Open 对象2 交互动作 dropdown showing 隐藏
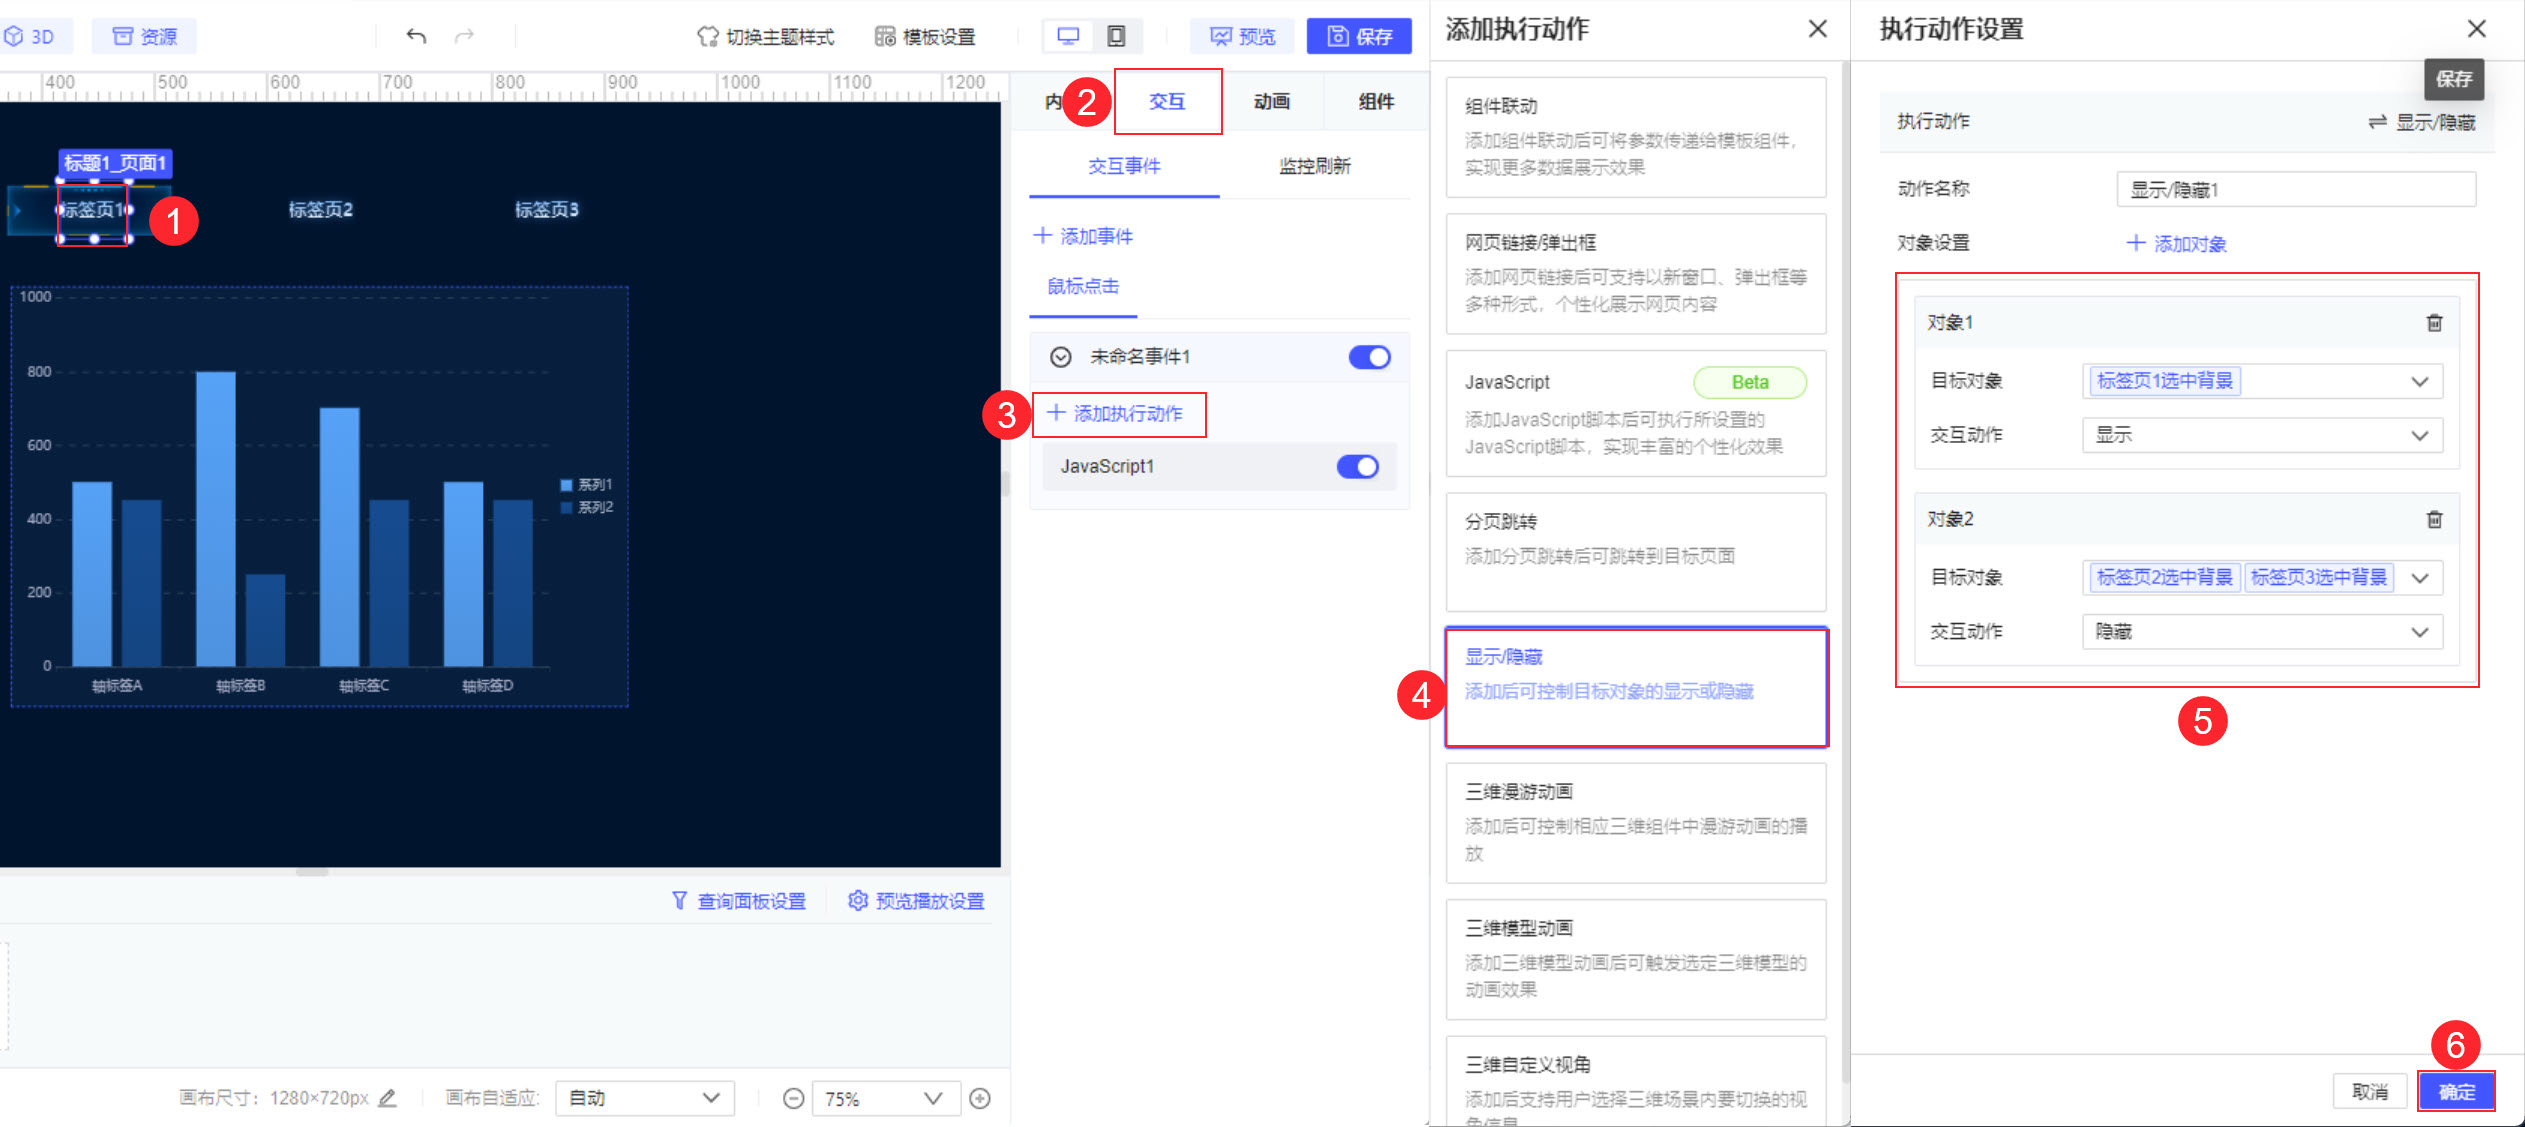The height and width of the screenshot is (1127, 2525). [x=2262, y=632]
